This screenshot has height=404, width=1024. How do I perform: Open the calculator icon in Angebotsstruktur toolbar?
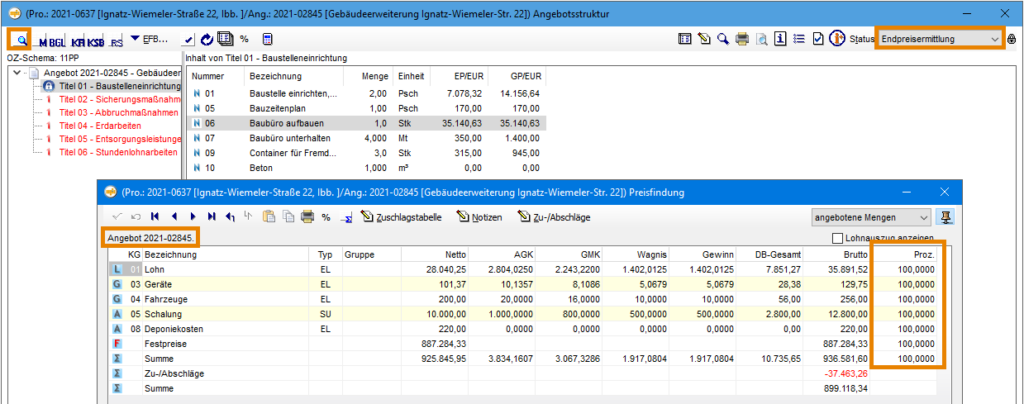coord(267,39)
